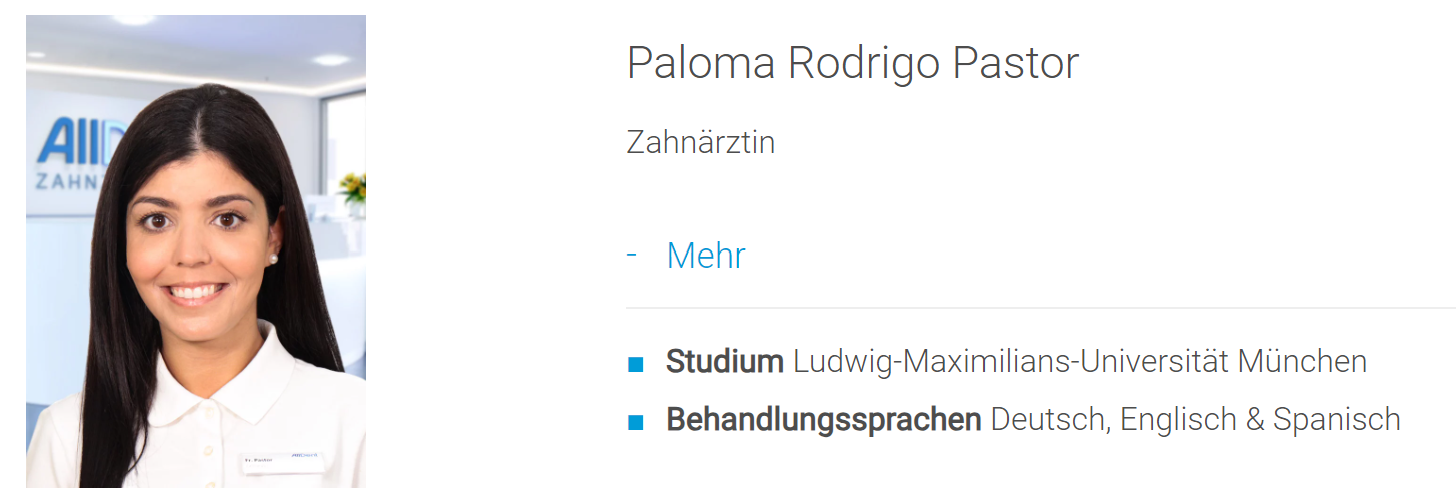Click the word München
The image size is (1456, 502).
pyautogui.click(x=1301, y=361)
